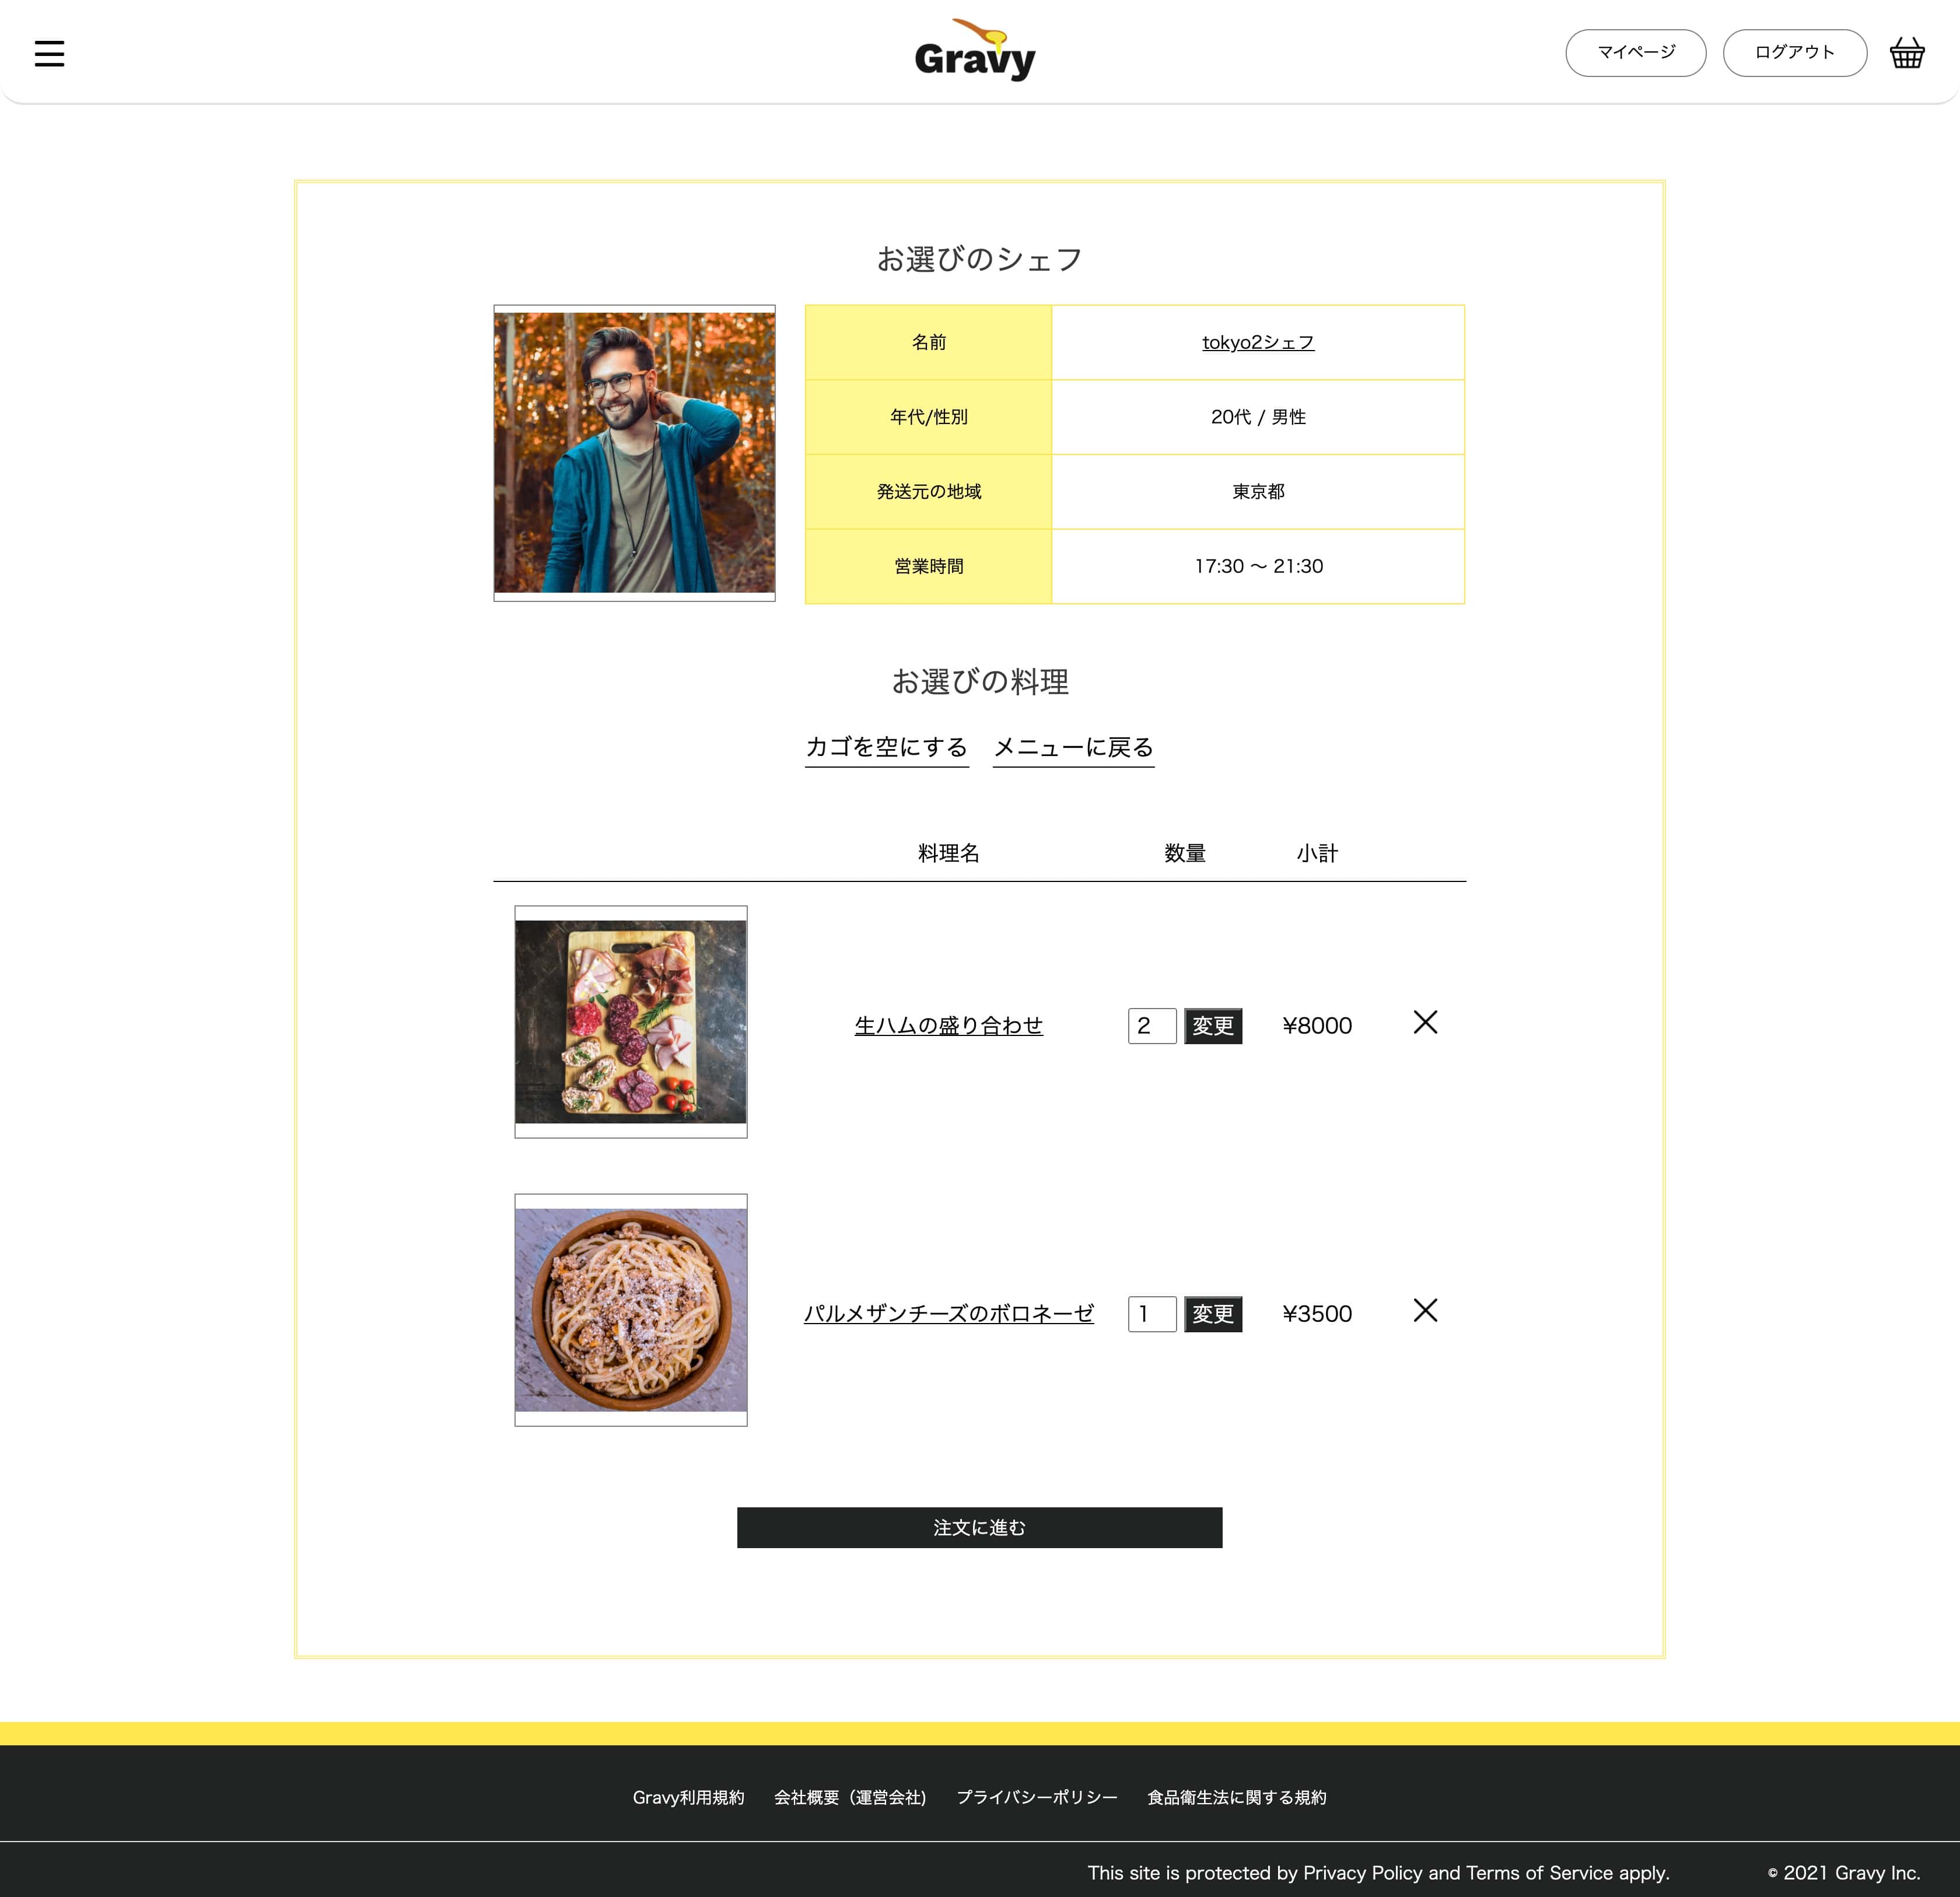Open the パルメザンチーズのボロネーゼ dish page
The height and width of the screenshot is (1897, 1960).
pos(948,1314)
